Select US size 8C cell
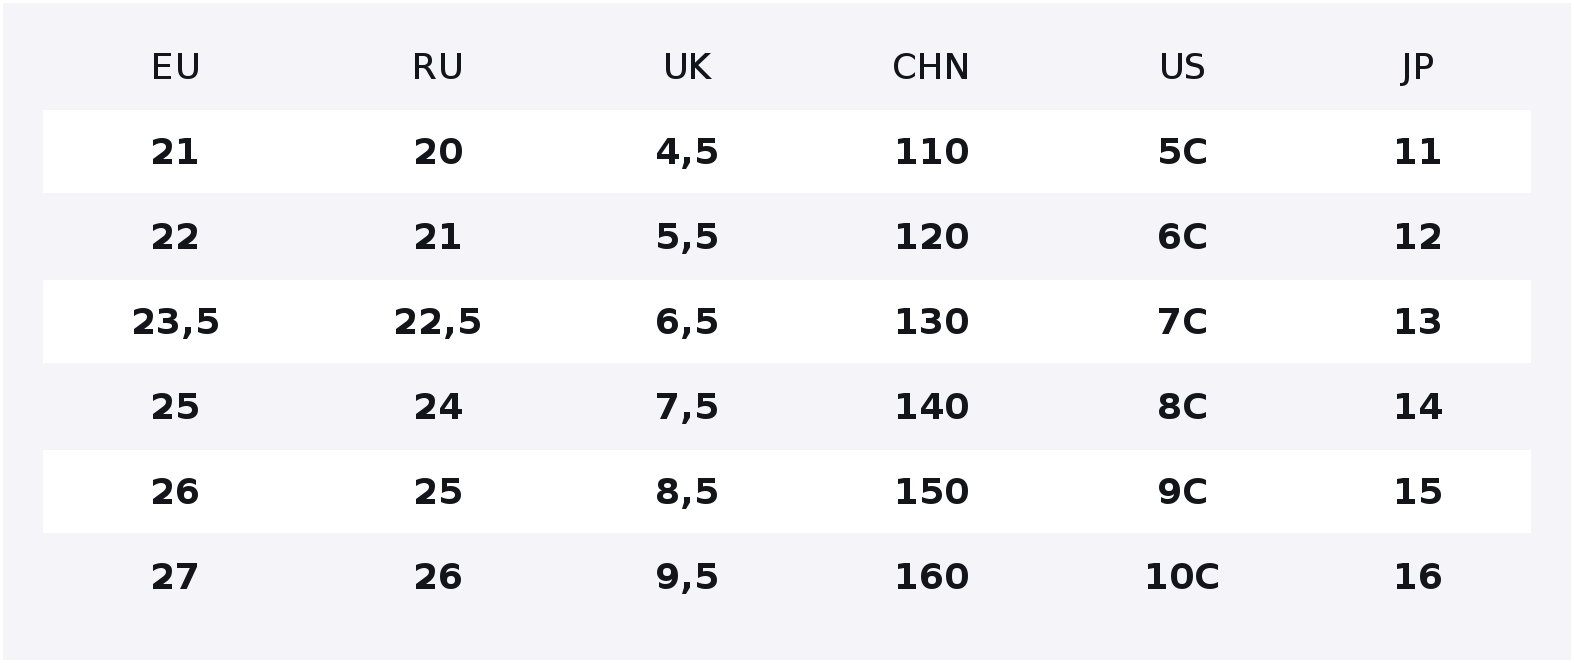Image resolution: width=1574 pixels, height=663 pixels. pos(1182,407)
